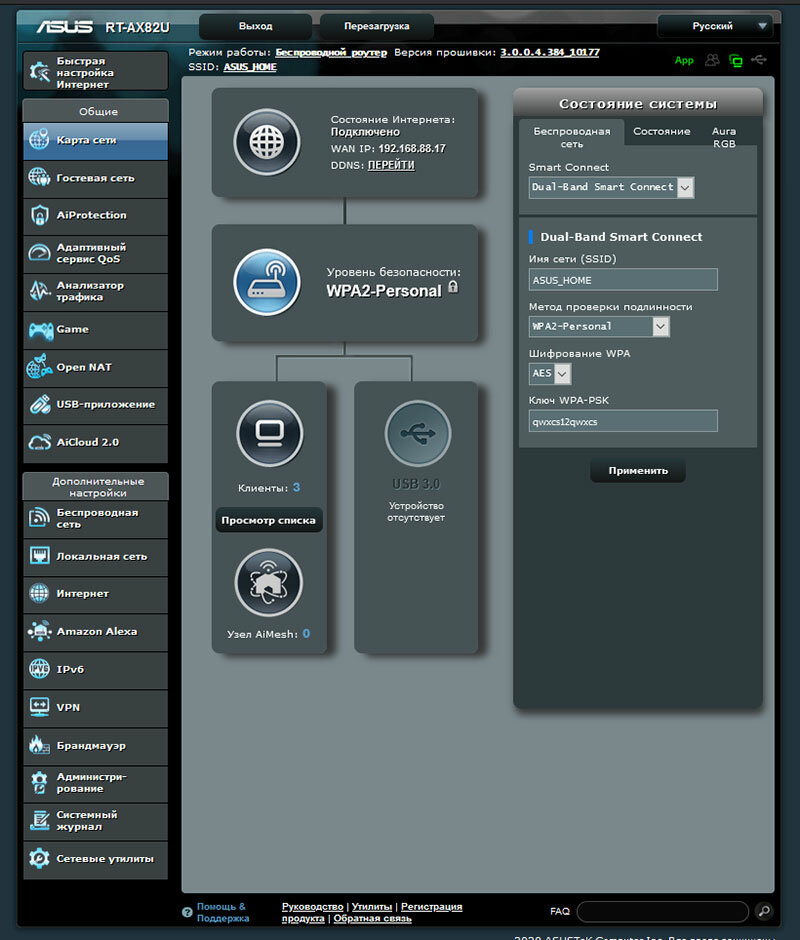Viewport: 800px width, 940px height.
Task: Click the WPA-PSK key input field
Action: pyautogui.click(x=622, y=421)
